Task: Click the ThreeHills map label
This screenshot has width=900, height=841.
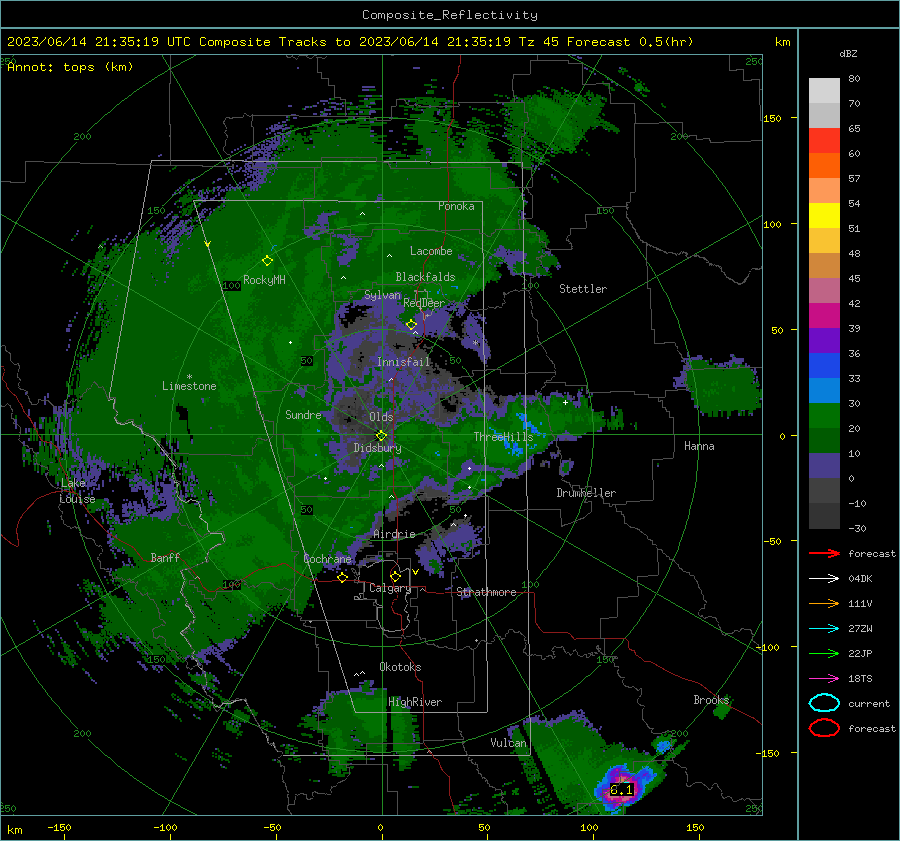Action: (x=503, y=437)
